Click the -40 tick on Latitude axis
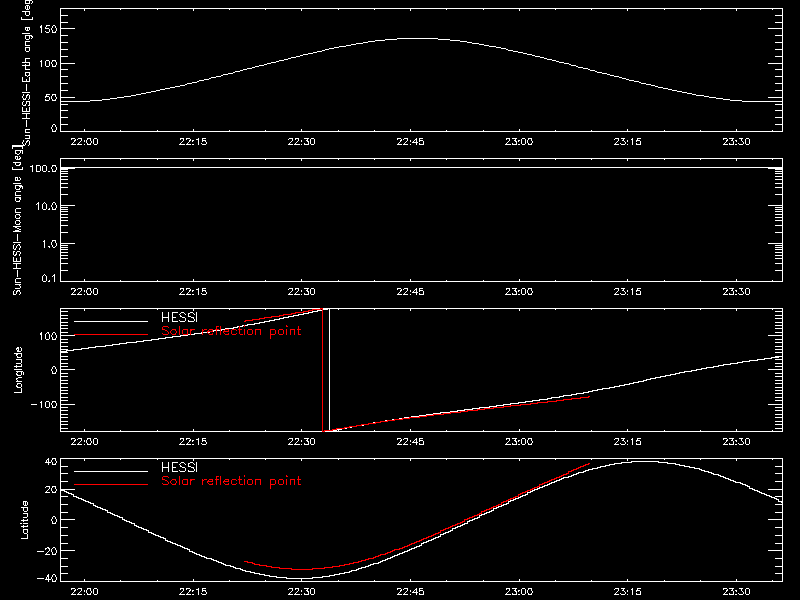800x600 pixels. coord(47,578)
